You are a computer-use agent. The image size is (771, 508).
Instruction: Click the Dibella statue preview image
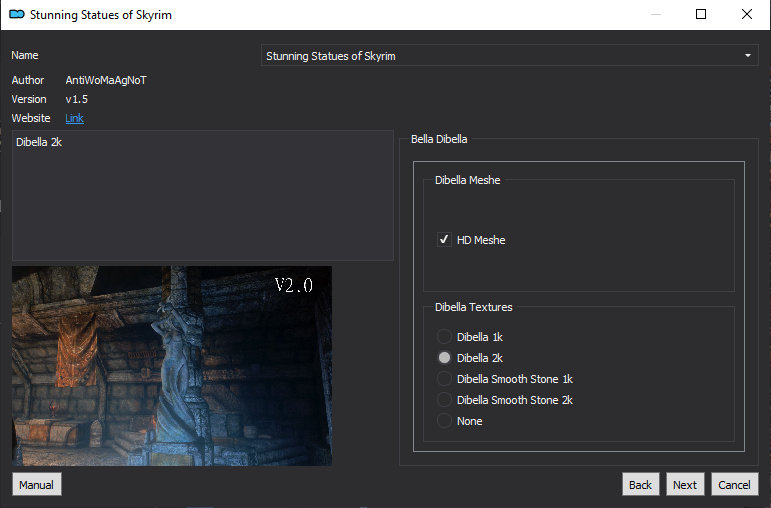point(172,366)
